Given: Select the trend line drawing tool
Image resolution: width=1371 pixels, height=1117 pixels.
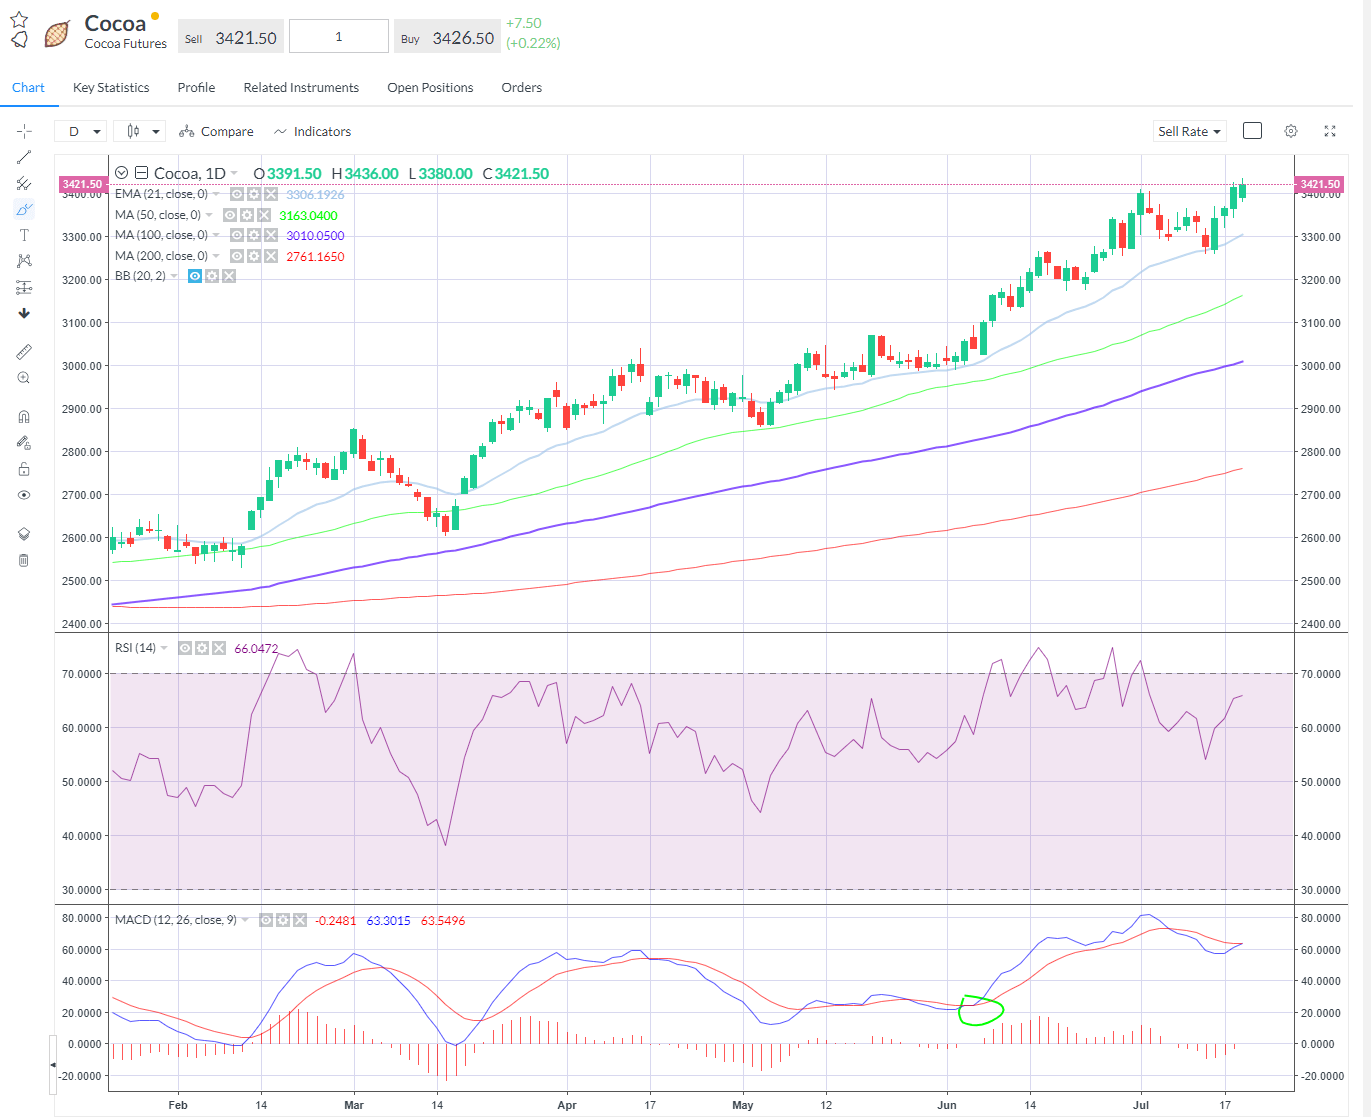Looking at the screenshot, I should click(24, 157).
